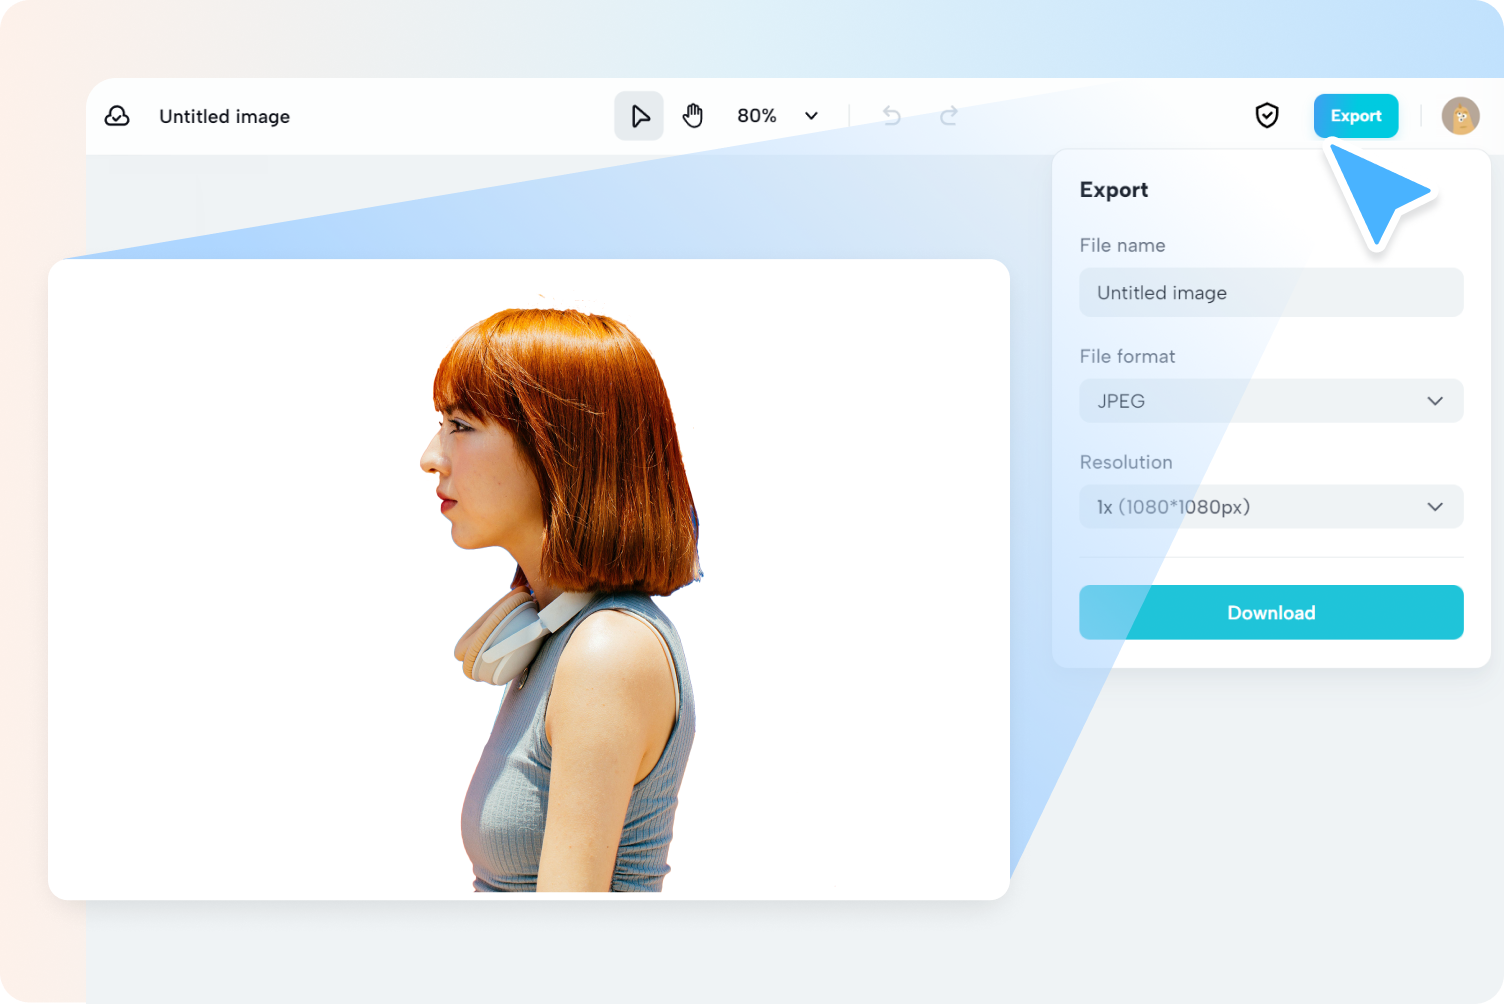Undo the last action
The height and width of the screenshot is (1004, 1504).
pyautogui.click(x=892, y=116)
